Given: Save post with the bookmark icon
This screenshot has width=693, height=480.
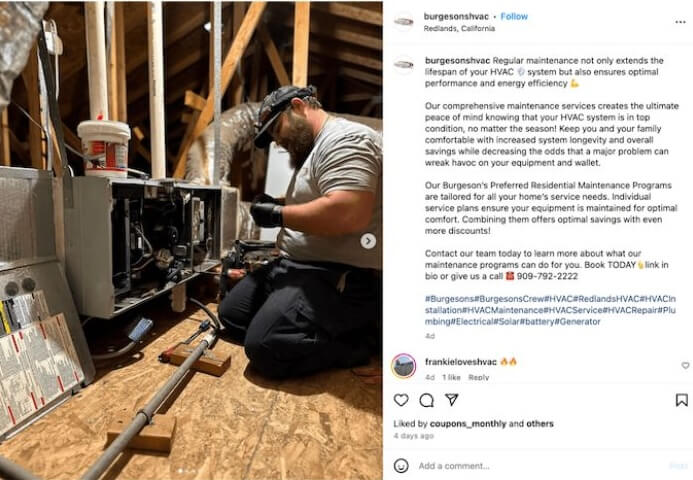Looking at the screenshot, I should (681, 400).
